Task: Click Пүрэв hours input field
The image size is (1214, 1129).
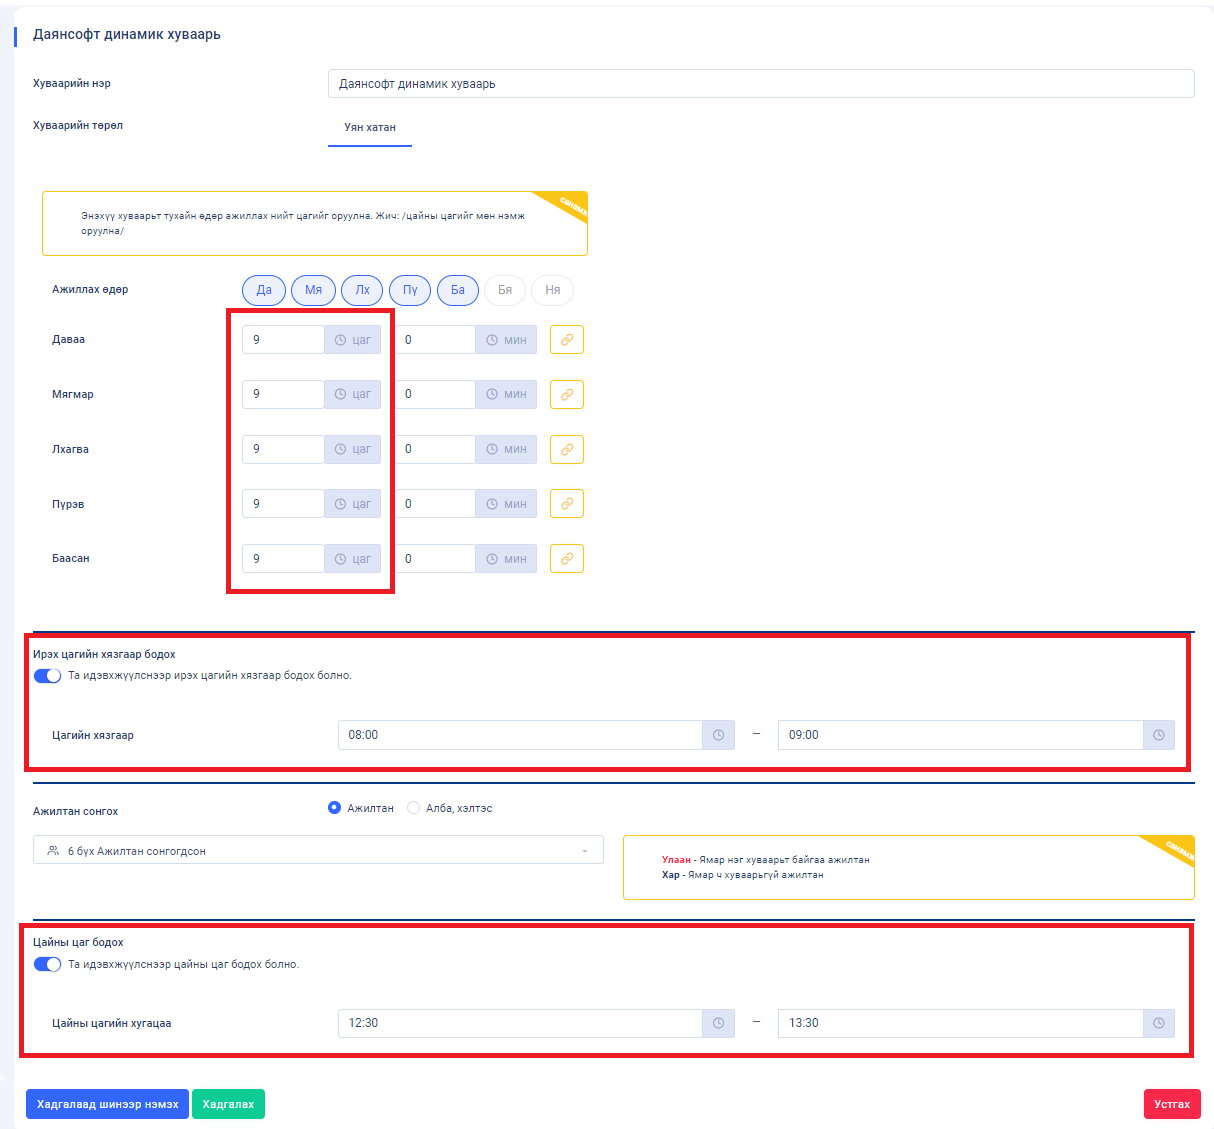Action: click(283, 504)
